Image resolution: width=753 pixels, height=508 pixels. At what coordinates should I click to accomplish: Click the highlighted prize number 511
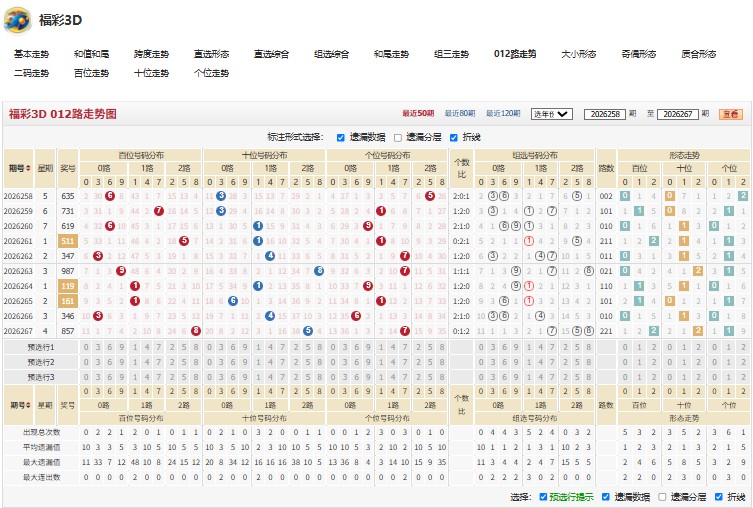pyautogui.click(x=68, y=241)
